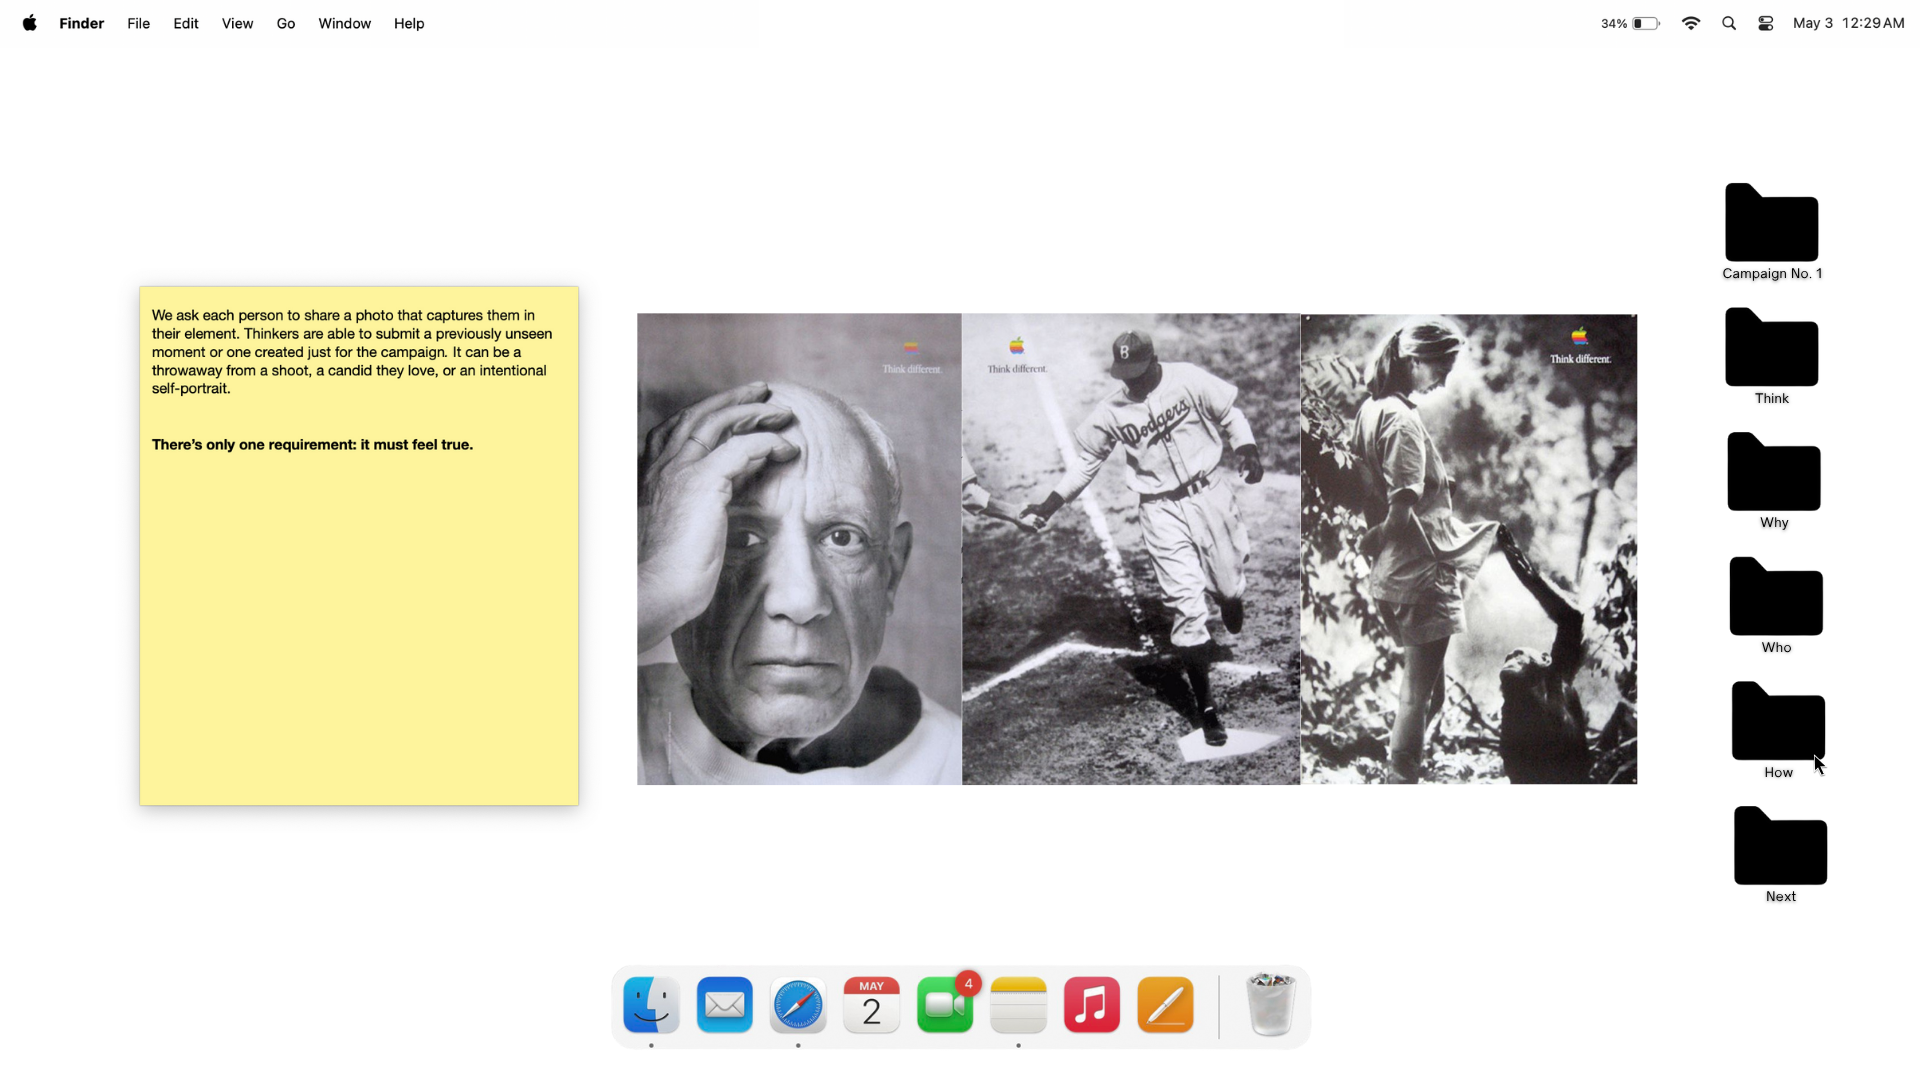Open the Apple menu
The width and height of the screenshot is (1920, 1080).
click(29, 23)
